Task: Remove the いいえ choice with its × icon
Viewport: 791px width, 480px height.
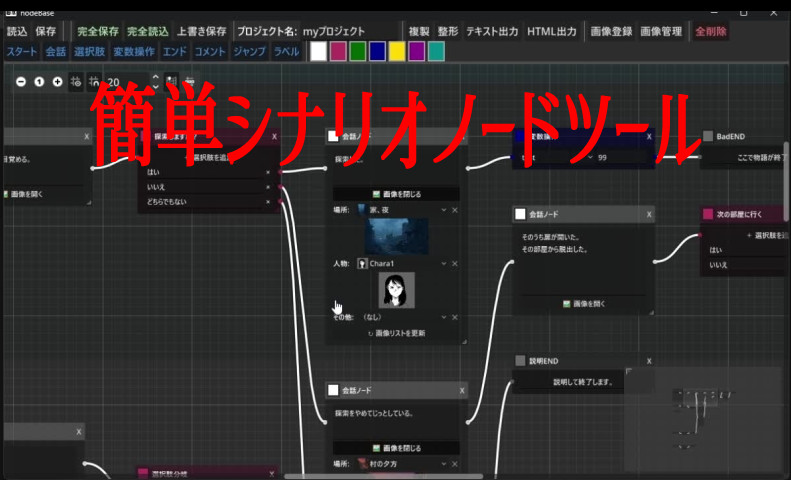Action: click(x=268, y=187)
